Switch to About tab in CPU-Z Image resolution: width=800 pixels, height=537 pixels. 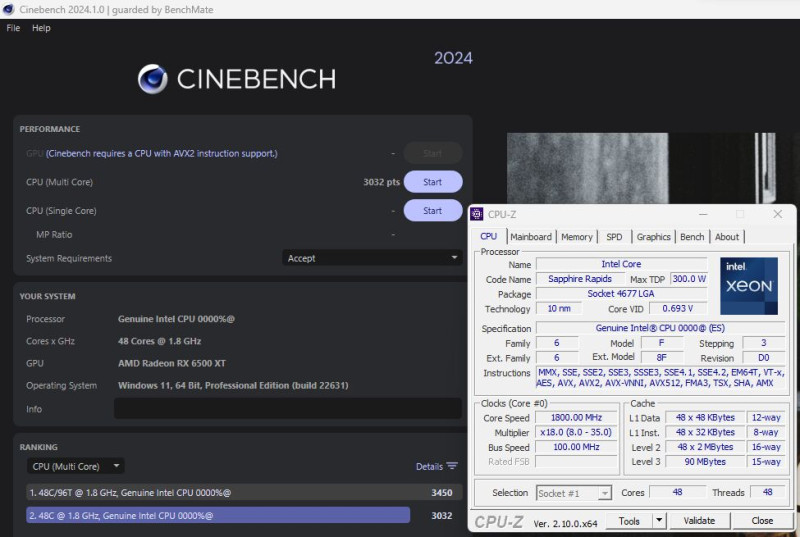[x=727, y=237]
